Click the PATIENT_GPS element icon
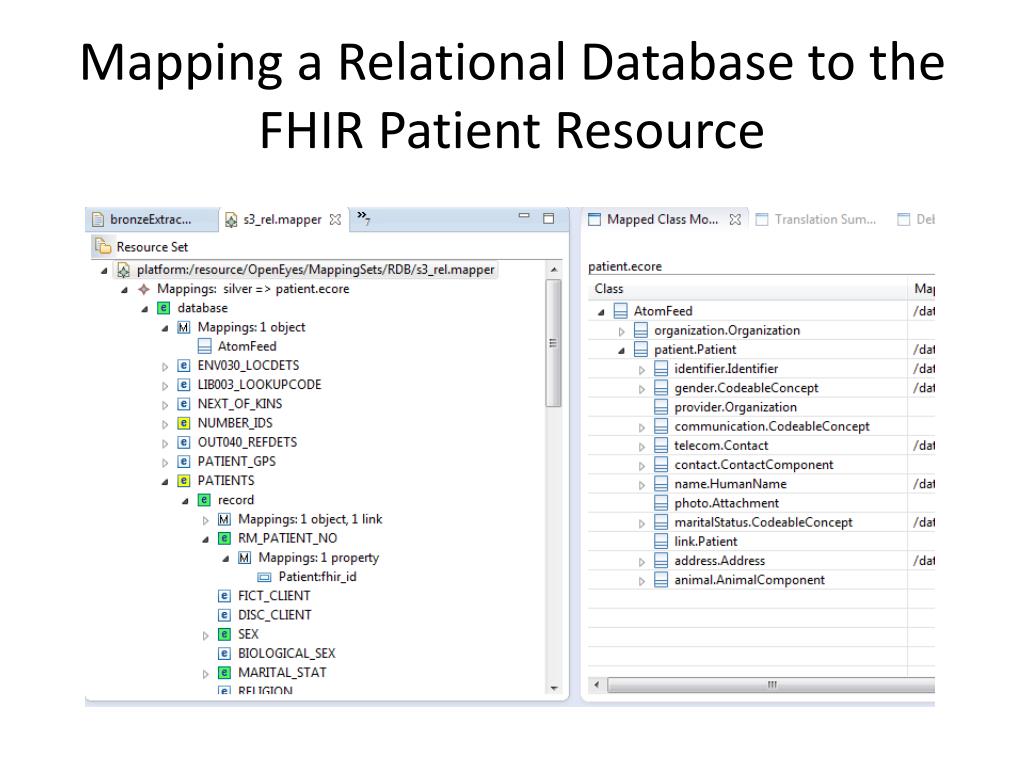 pos(184,461)
